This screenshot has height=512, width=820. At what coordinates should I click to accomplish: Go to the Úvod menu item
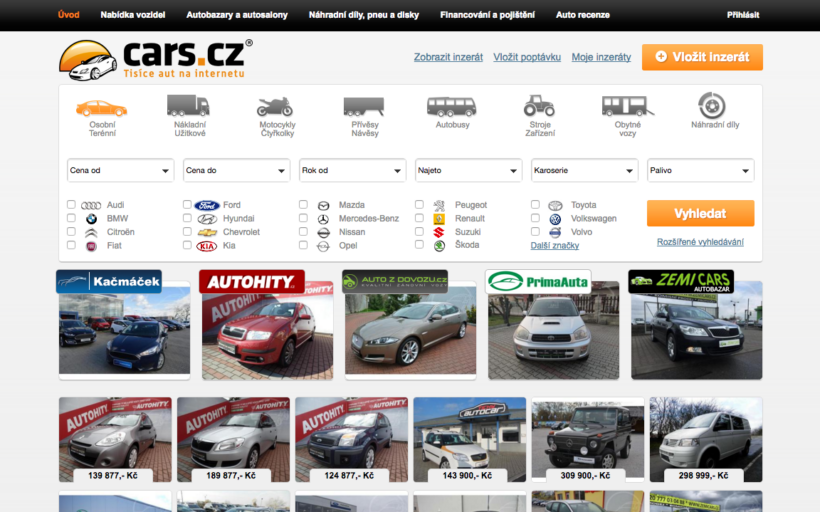pyautogui.click(x=69, y=15)
